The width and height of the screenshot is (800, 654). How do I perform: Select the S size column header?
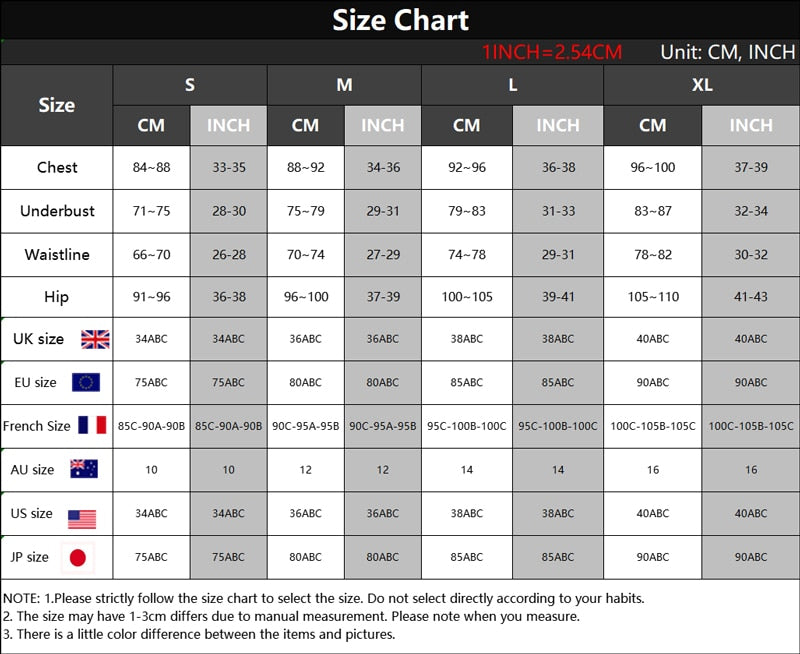(x=190, y=85)
